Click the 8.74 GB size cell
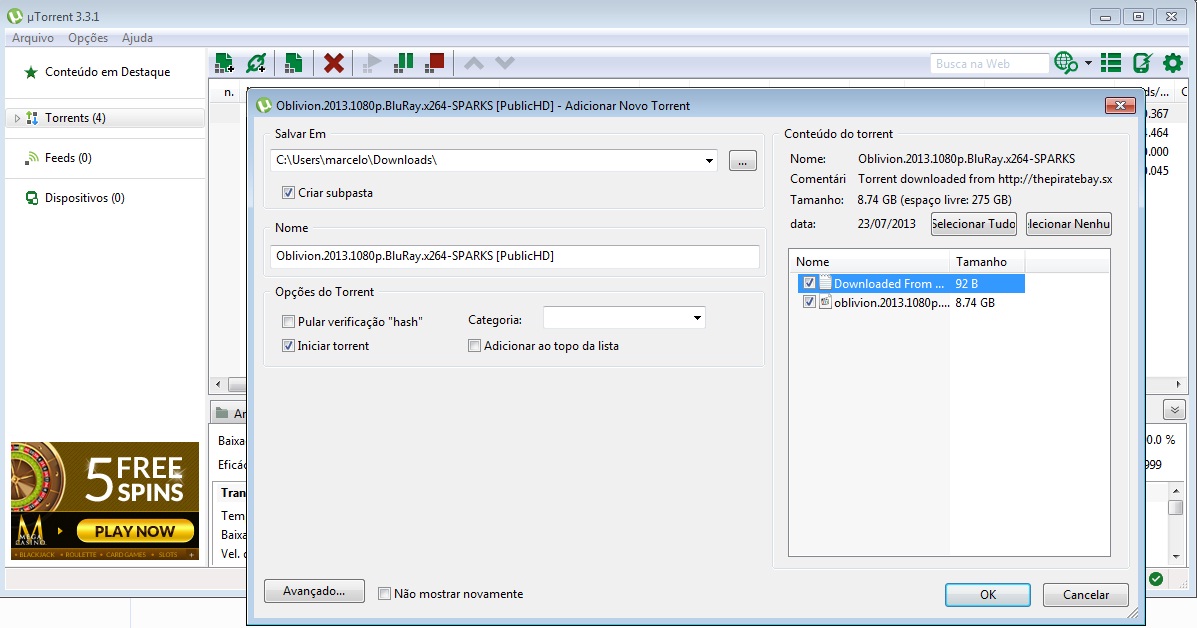The image size is (1197, 628). 975,302
